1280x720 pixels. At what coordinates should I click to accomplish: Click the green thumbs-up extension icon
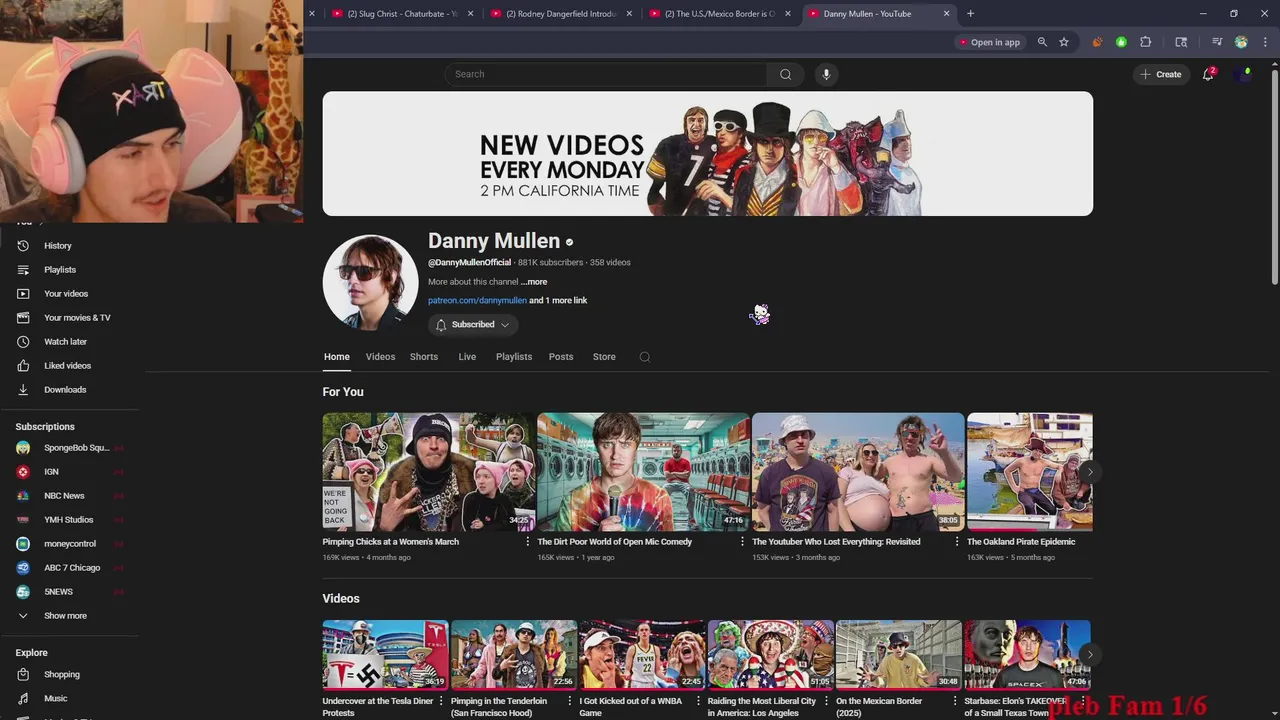(1121, 42)
